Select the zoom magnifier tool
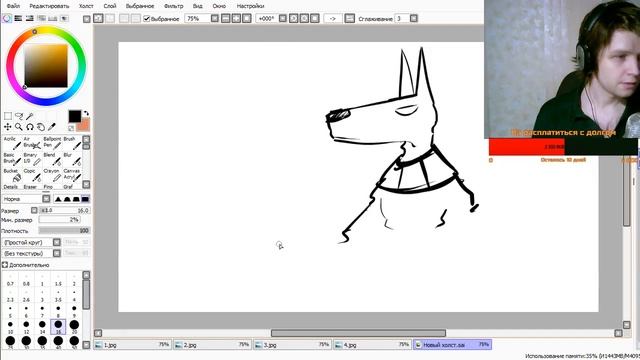The height and width of the screenshot is (360, 640). click(19, 127)
